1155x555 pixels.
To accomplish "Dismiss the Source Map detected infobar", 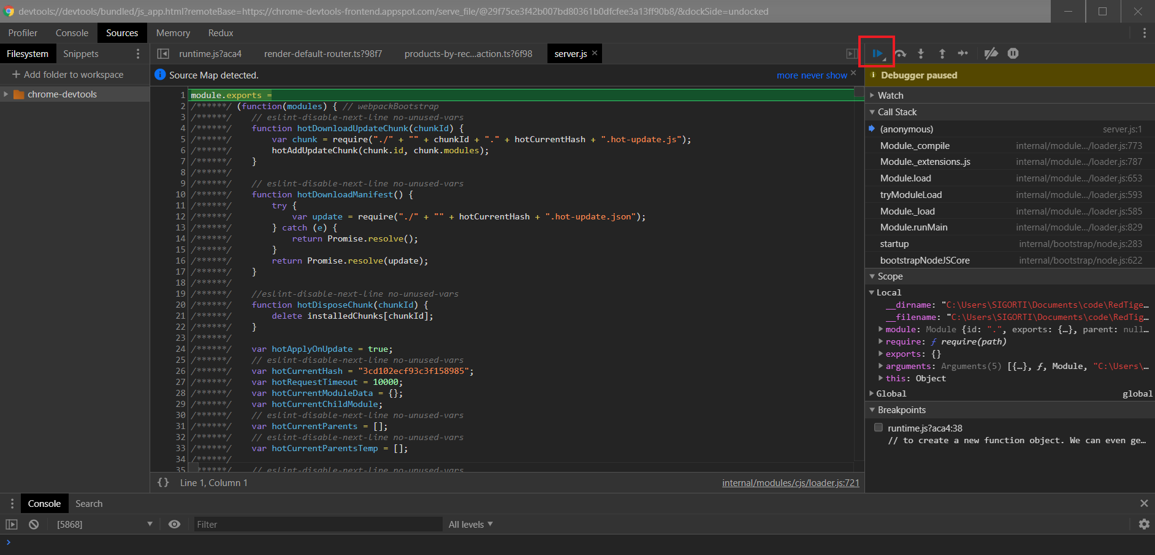I will click(x=854, y=73).
